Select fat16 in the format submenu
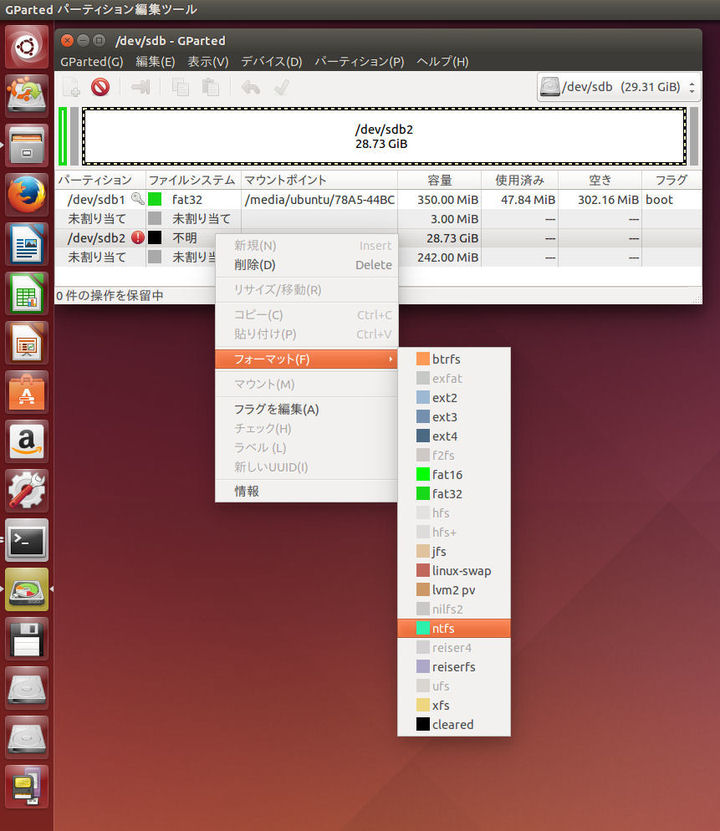Image resolution: width=720 pixels, height=831 pixels. (x=454, y=474)
